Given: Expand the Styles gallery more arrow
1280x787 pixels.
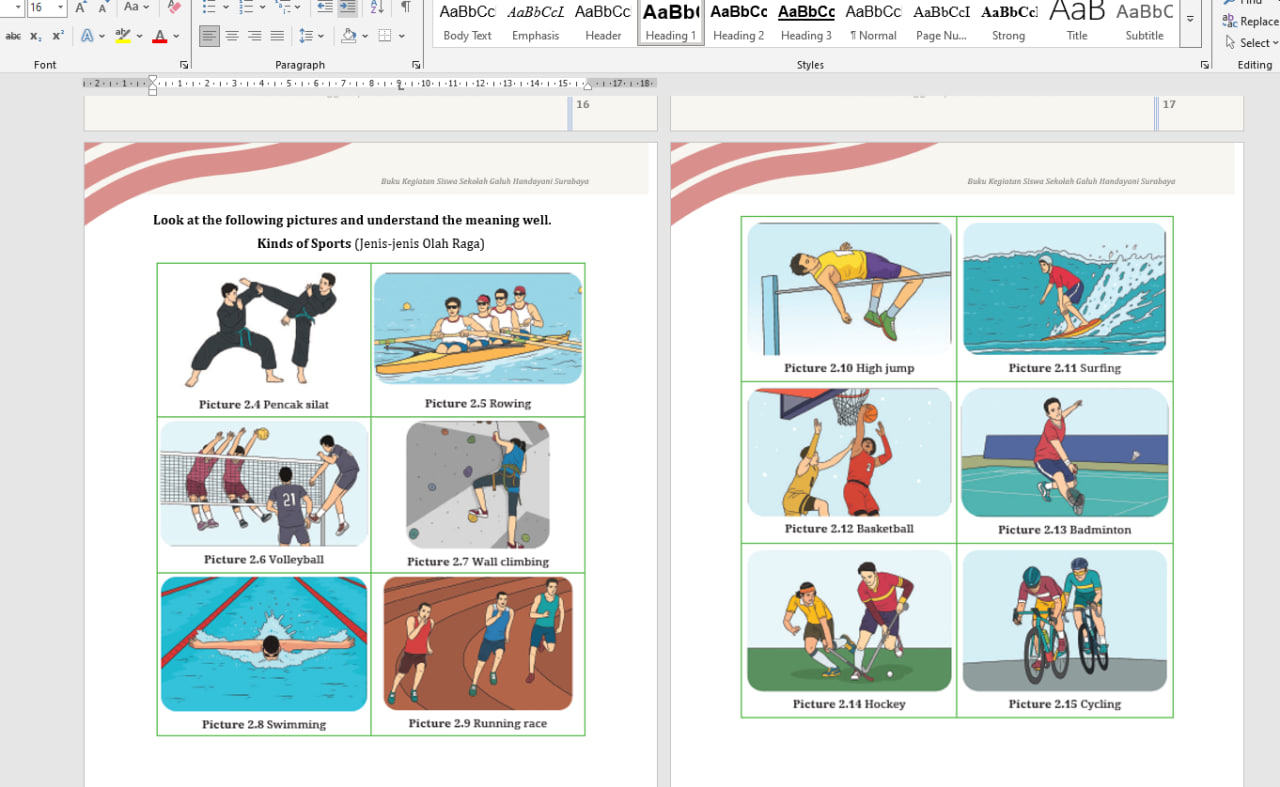Looking at the screenshot, I should (x=1190, y=19).
